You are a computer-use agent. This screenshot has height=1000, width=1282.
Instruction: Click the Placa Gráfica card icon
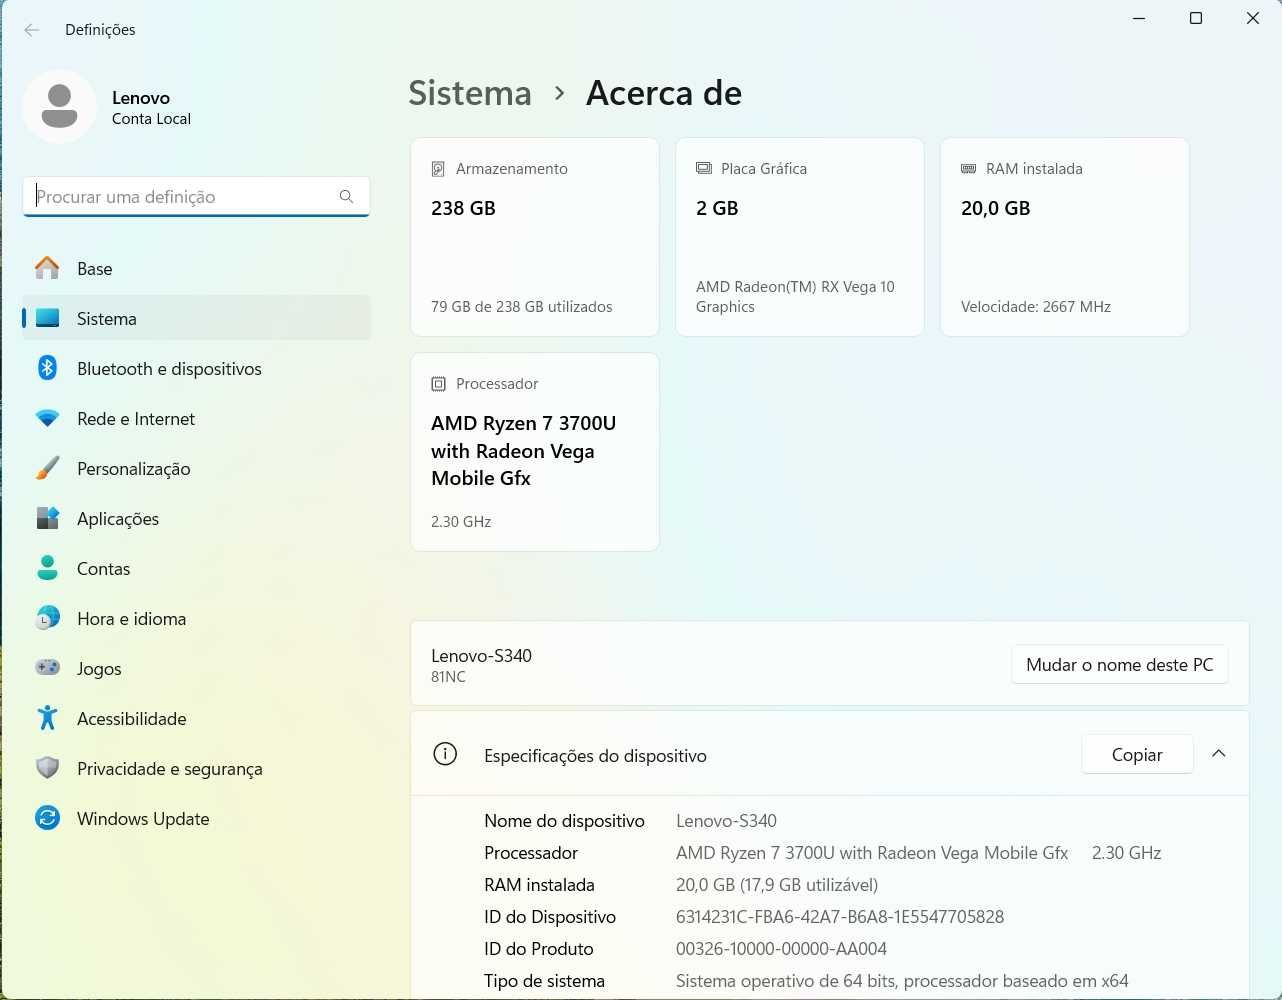(x=704, y=169)
